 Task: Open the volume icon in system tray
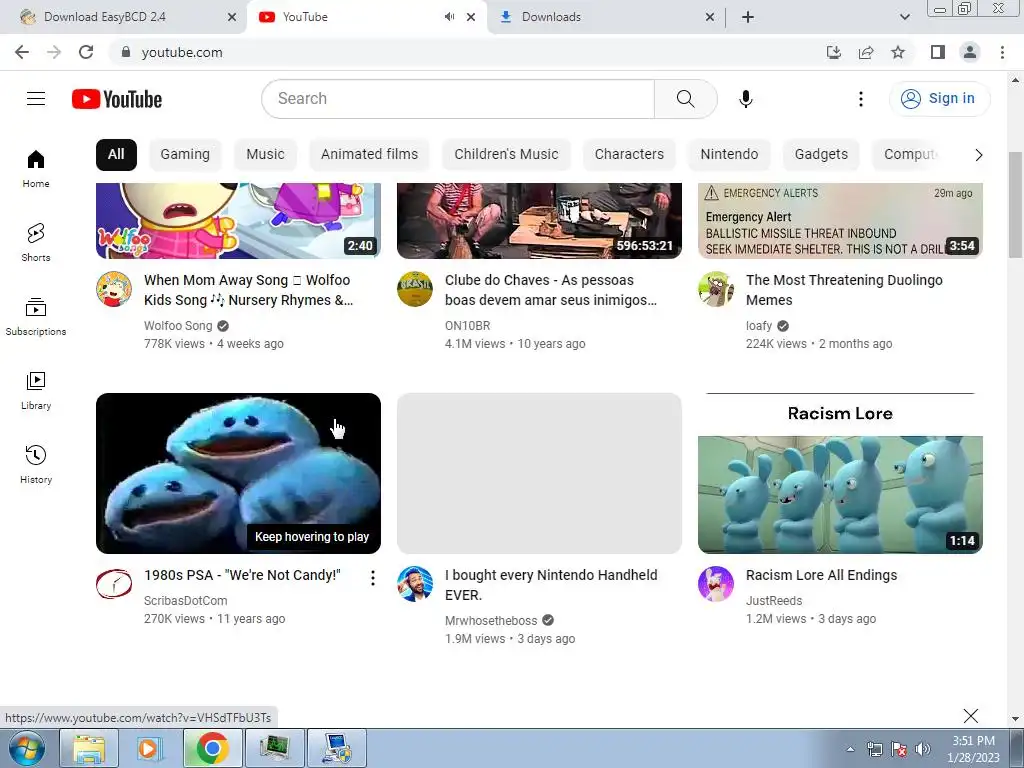click(922, 749)
